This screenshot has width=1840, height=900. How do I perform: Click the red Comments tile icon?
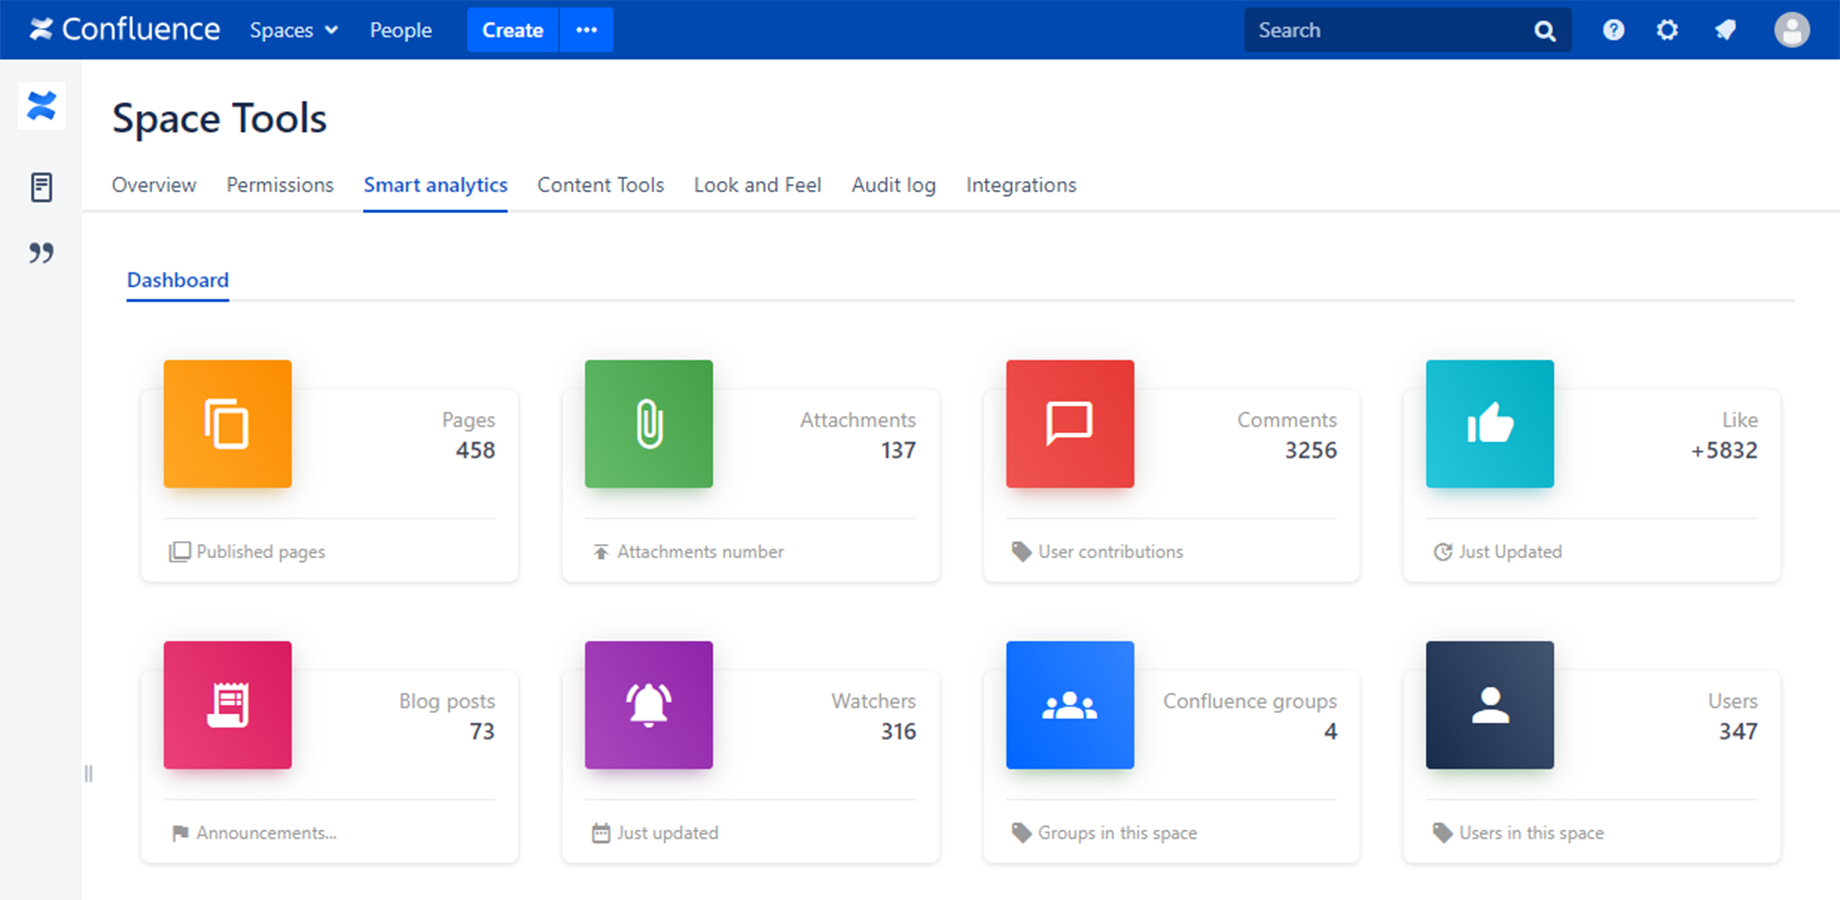coord(1070,424)
